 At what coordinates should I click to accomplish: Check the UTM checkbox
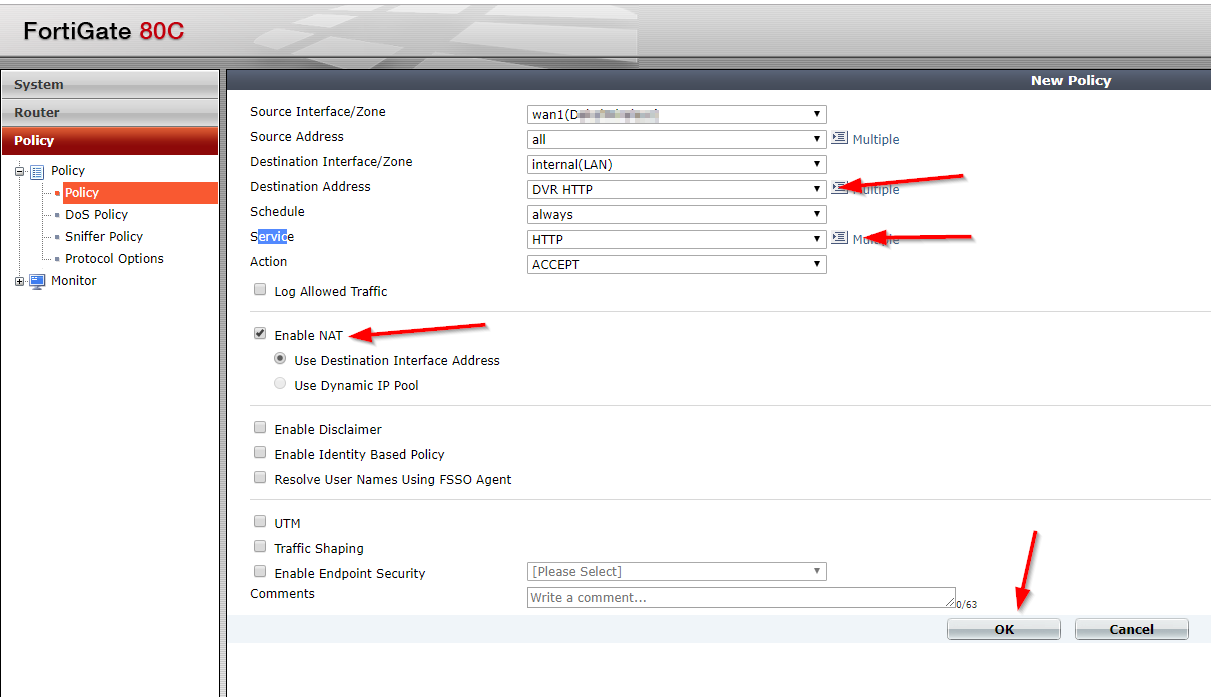260,521
